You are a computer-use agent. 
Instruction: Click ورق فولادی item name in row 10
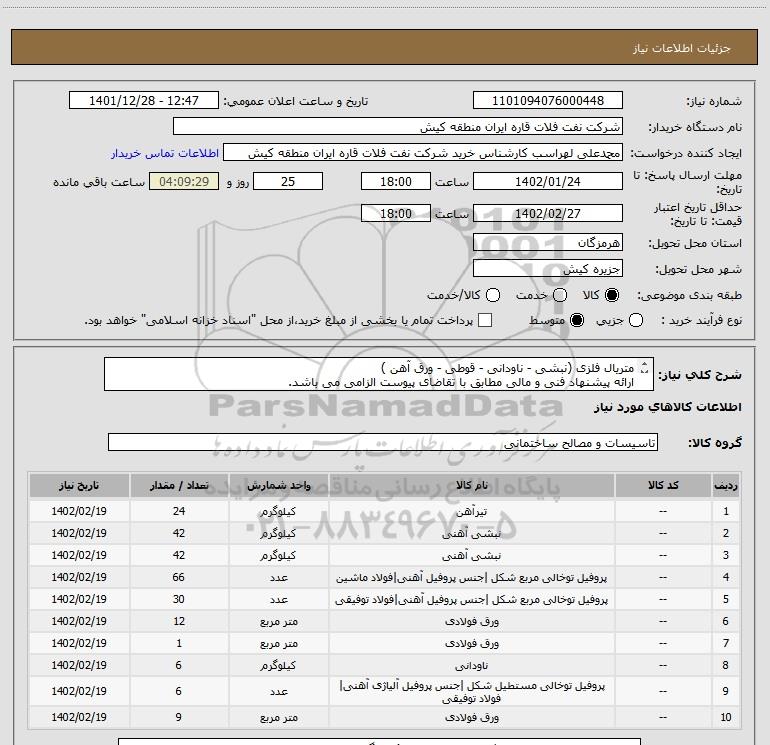point(471,718)
